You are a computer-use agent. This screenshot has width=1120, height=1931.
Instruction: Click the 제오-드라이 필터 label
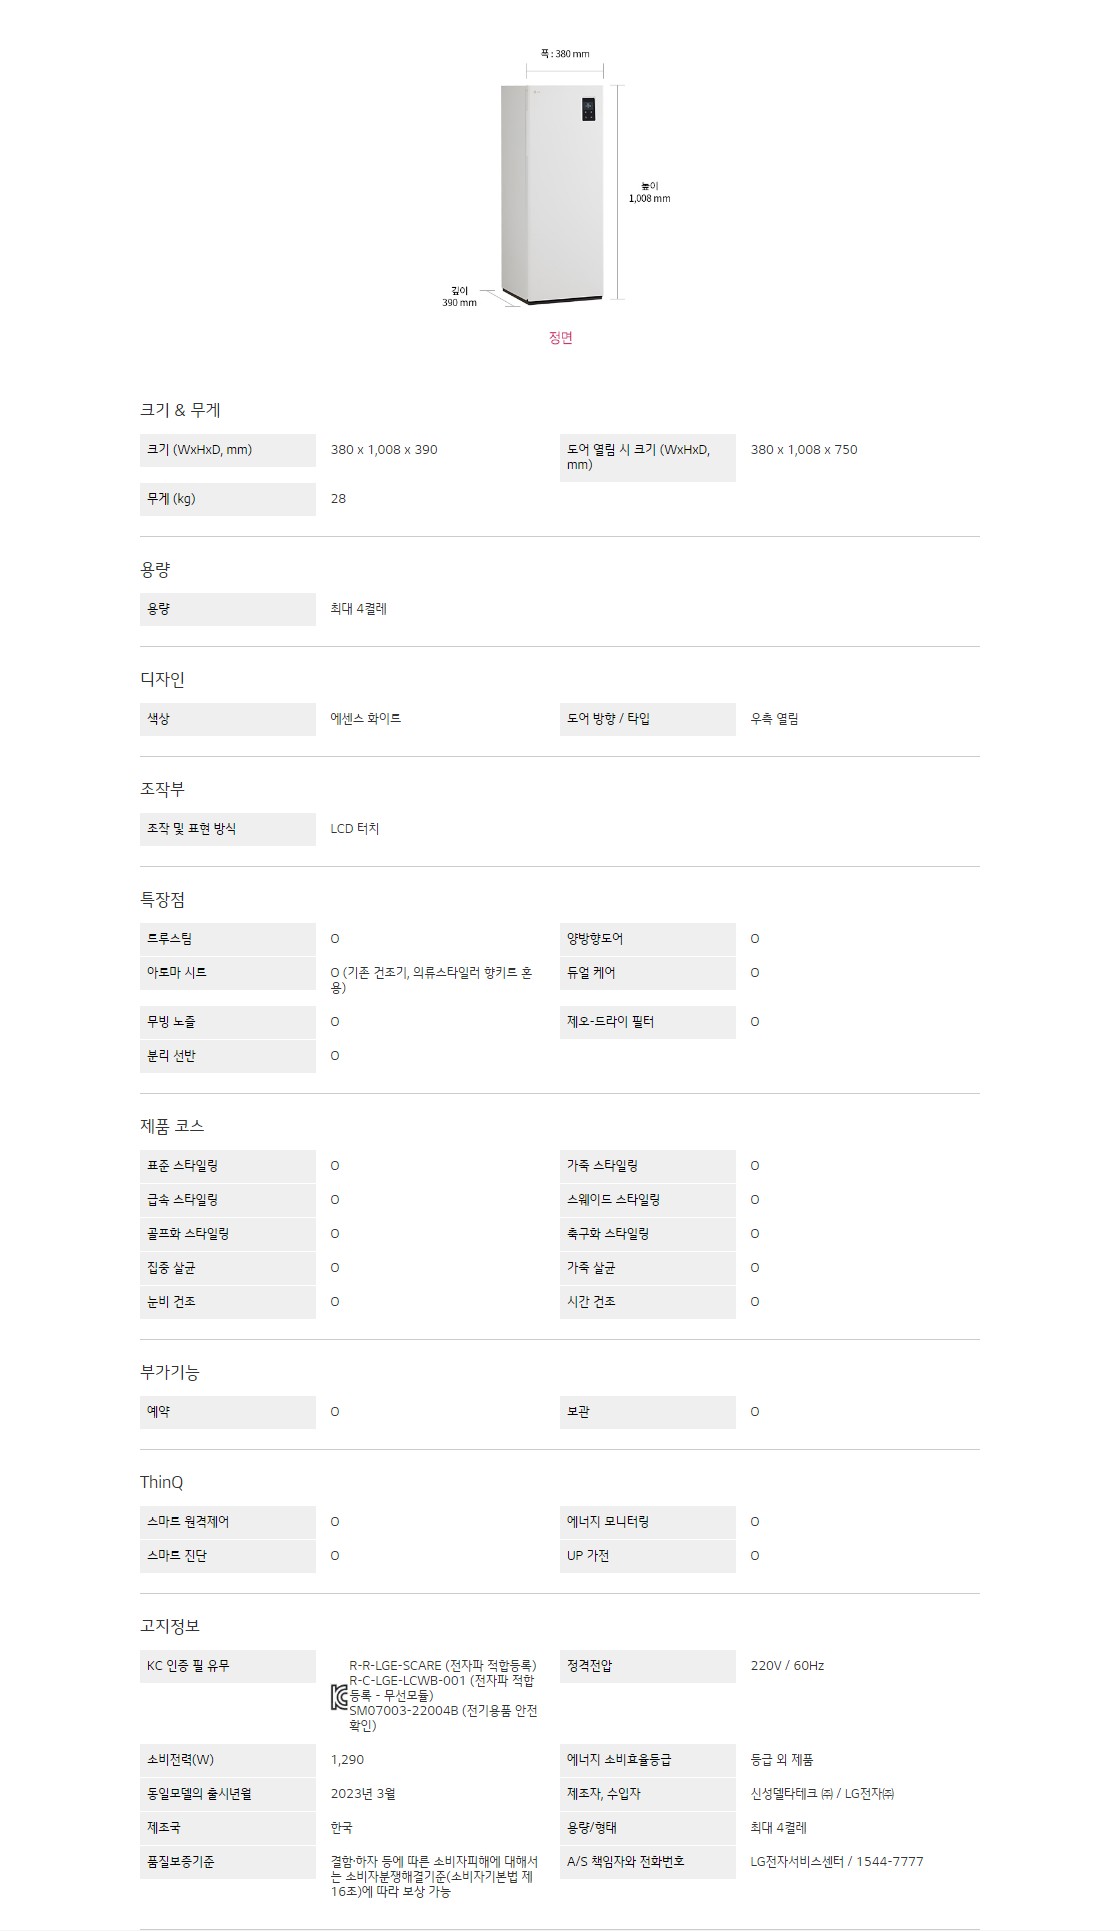click(x=611, y=1022)
